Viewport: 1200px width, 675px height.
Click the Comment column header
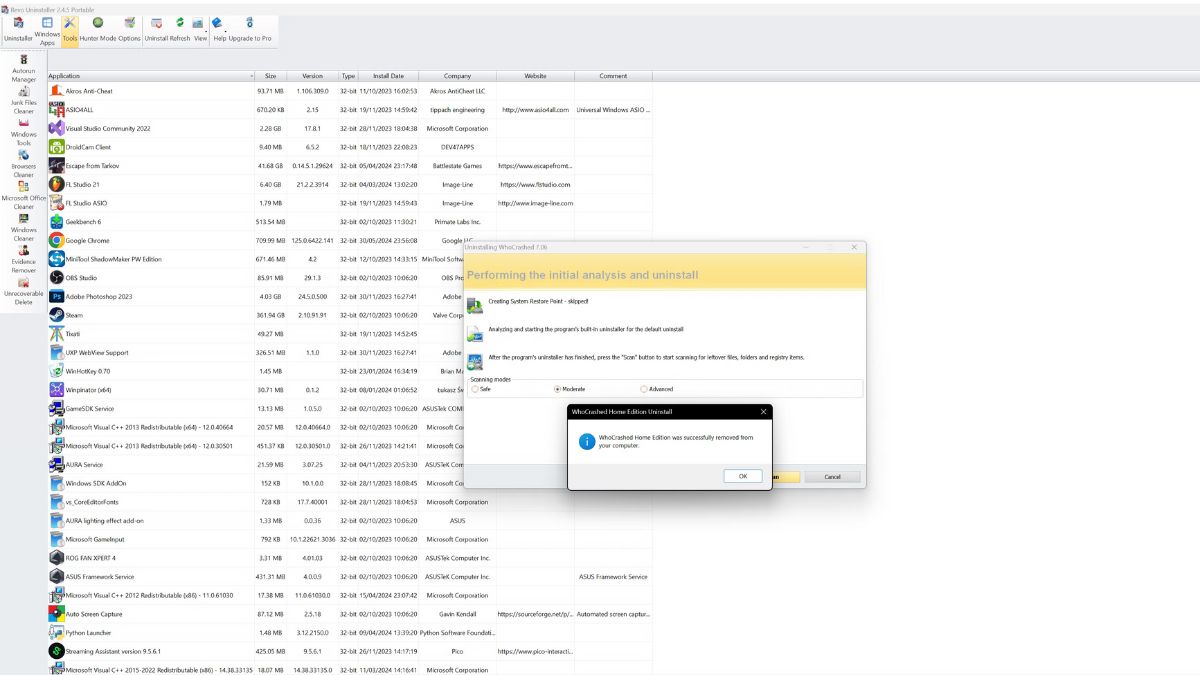(x=613, y=76)
